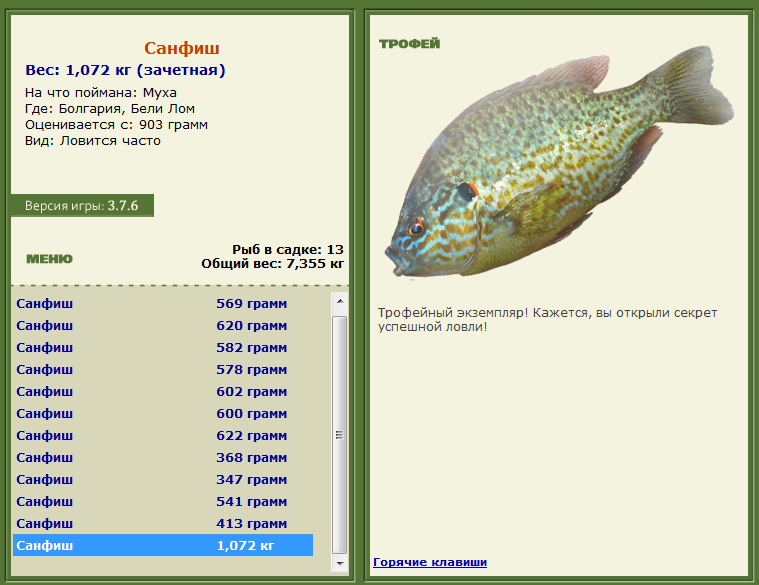Choose the Санфиш 582 грамм row
Image resolution: width=759 pixels, height=585 pixels.
point(162,348)
